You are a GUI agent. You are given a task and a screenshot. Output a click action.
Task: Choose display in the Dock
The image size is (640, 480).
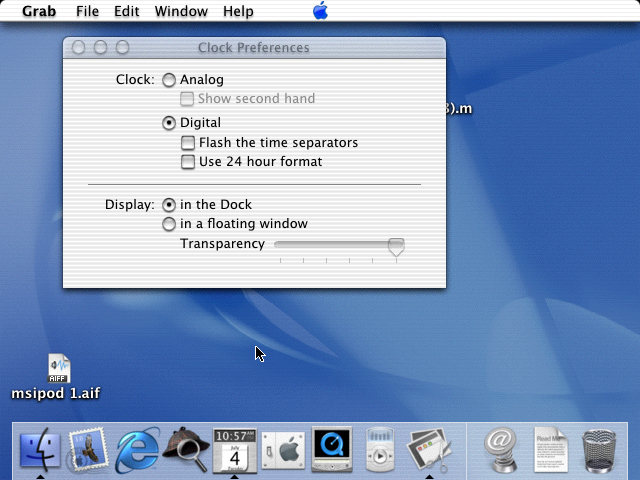pyautogui.click(x=169, y=204)
